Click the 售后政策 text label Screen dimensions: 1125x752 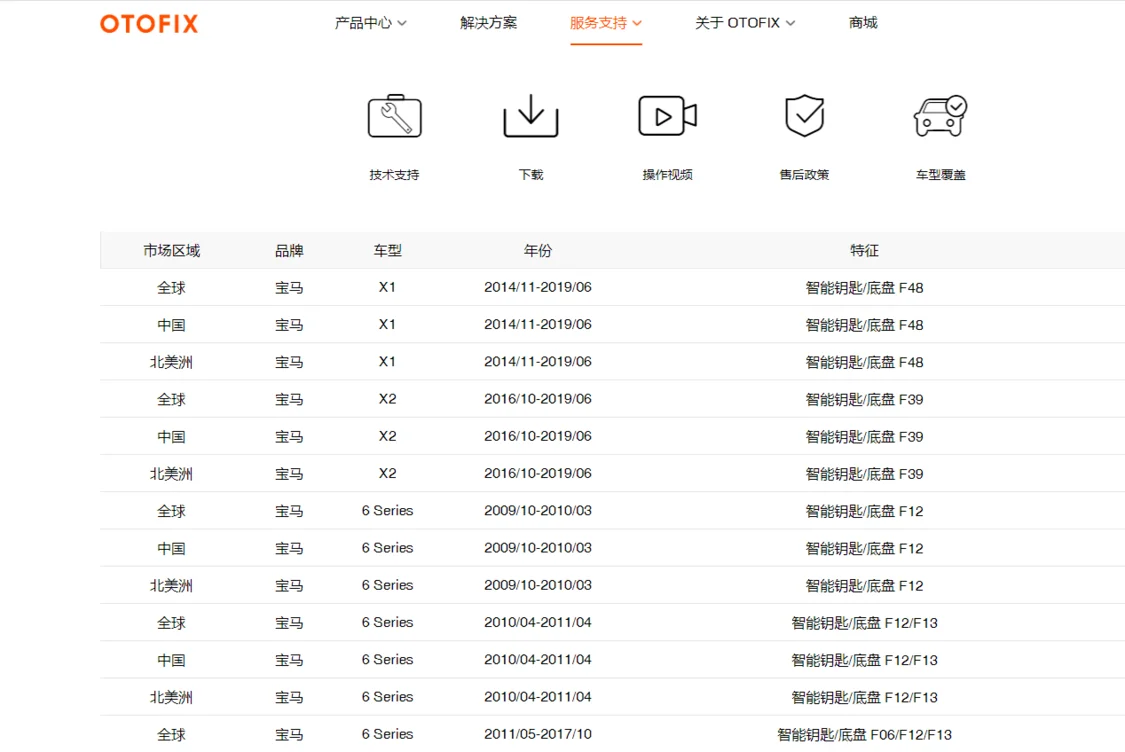tap(804, 174)
